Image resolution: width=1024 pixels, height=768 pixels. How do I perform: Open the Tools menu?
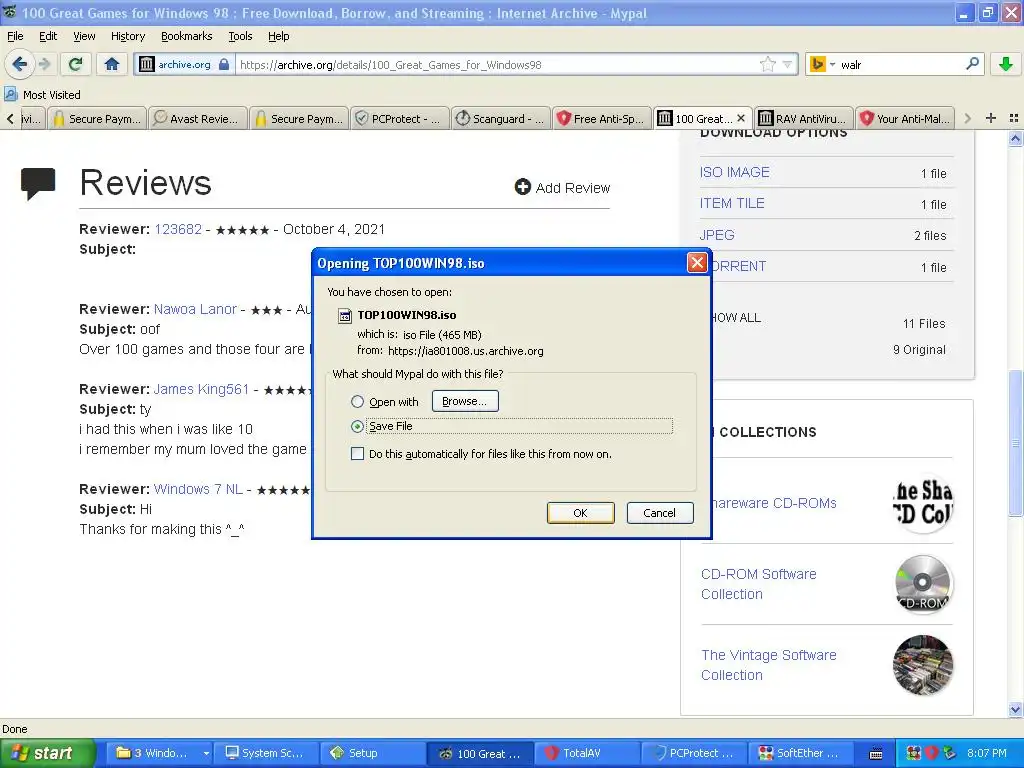(240, 36)
